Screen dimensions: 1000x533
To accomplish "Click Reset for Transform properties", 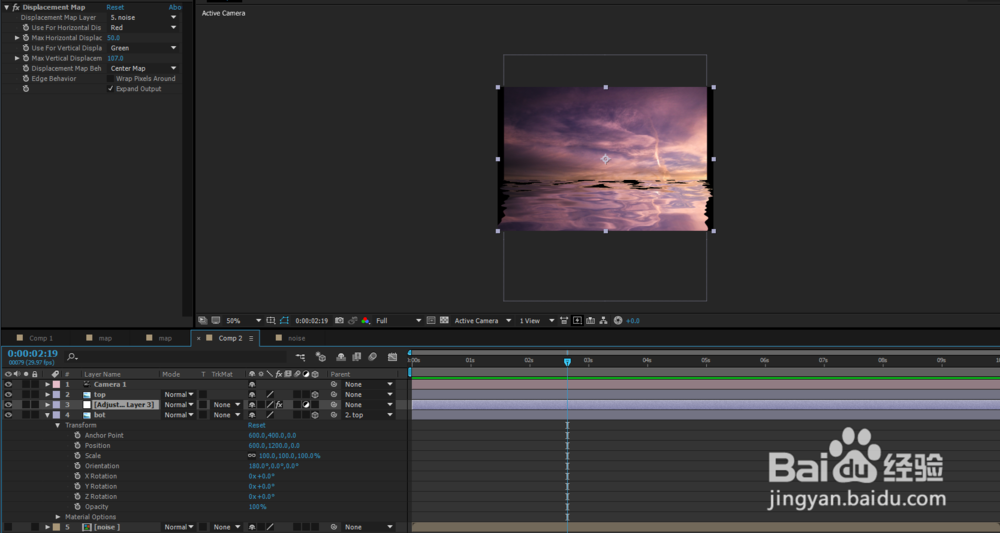I will click(256, 425).
